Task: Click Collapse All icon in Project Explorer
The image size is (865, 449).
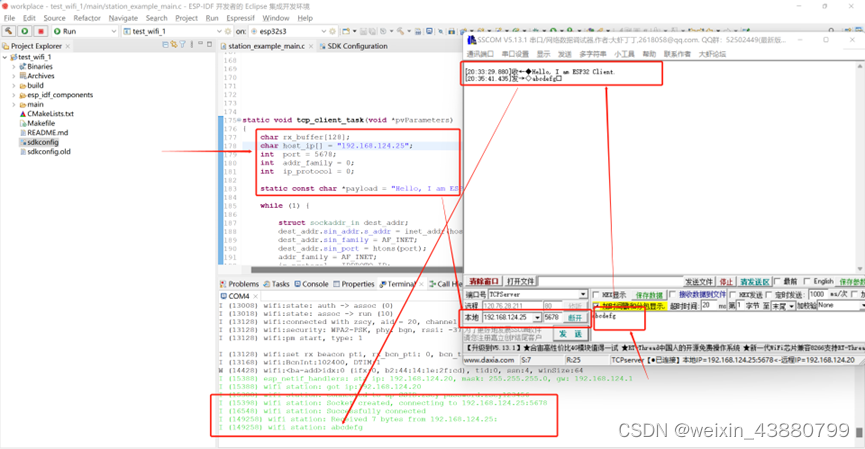Action: pyautogui.click(x=165, y=44)
